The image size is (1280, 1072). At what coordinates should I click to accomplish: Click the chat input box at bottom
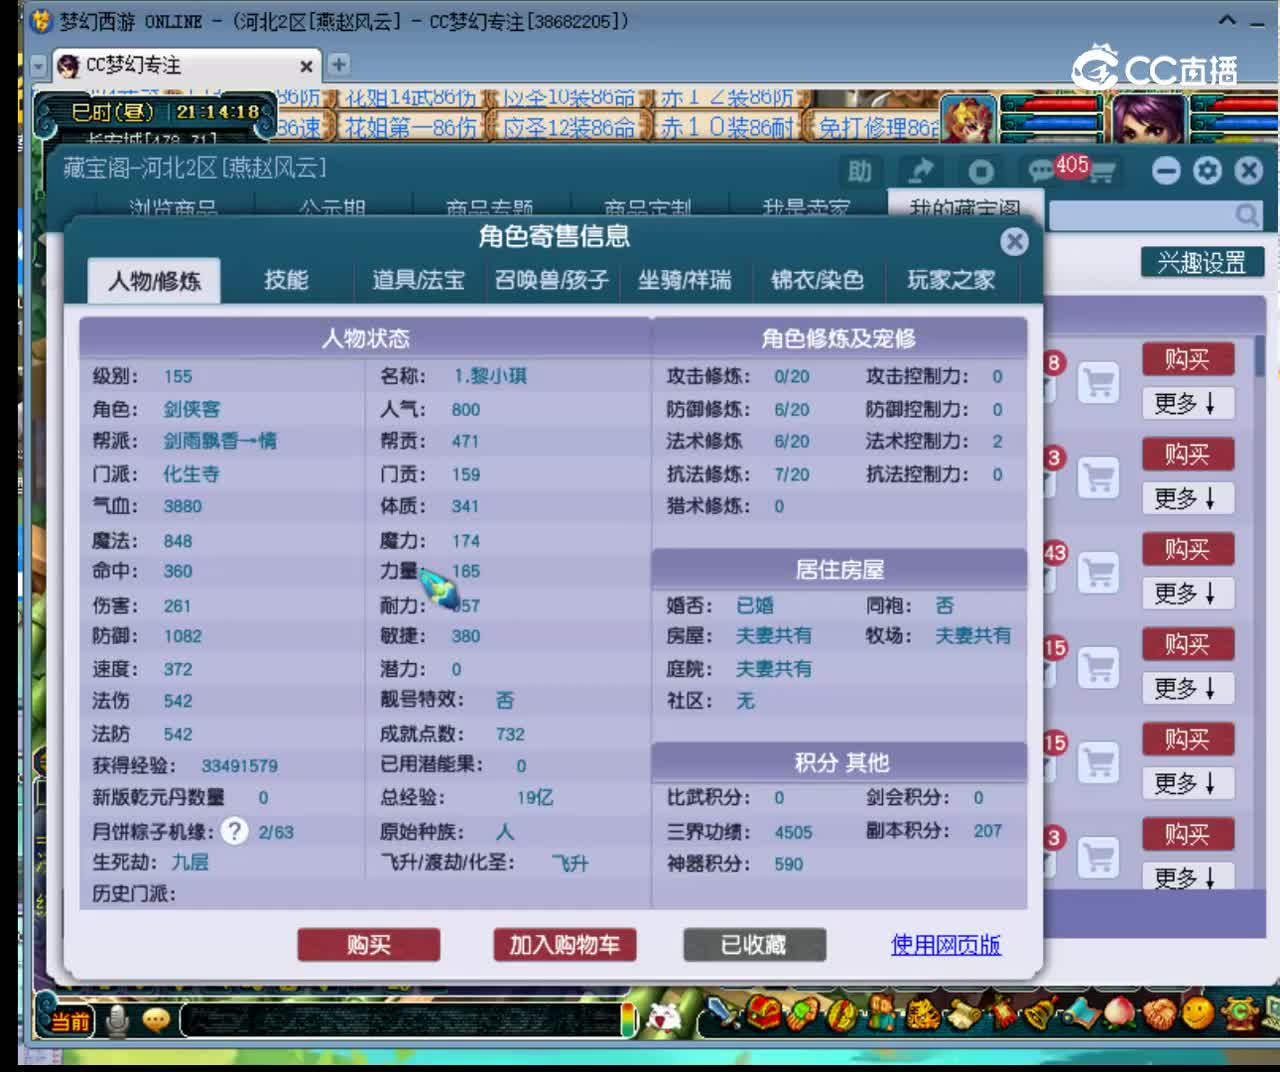tap(400, 1020)
